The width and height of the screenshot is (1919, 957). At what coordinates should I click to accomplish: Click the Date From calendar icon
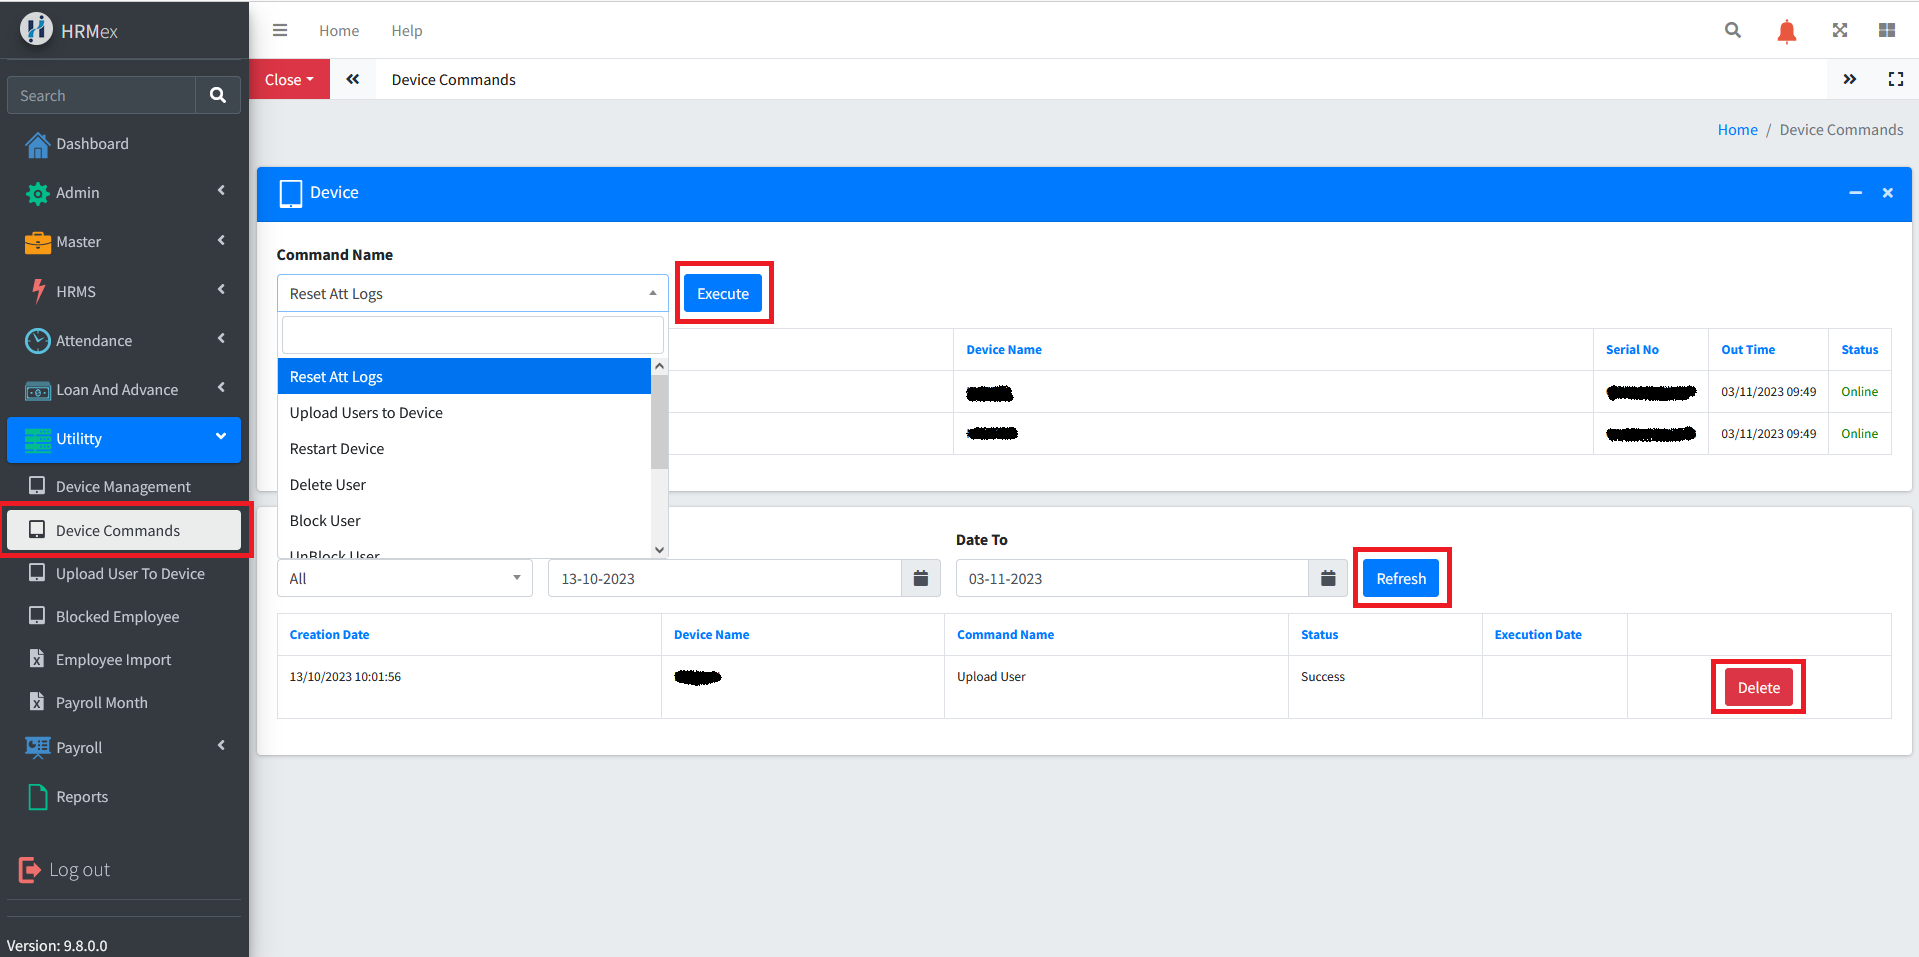click(x=920, y=578)
